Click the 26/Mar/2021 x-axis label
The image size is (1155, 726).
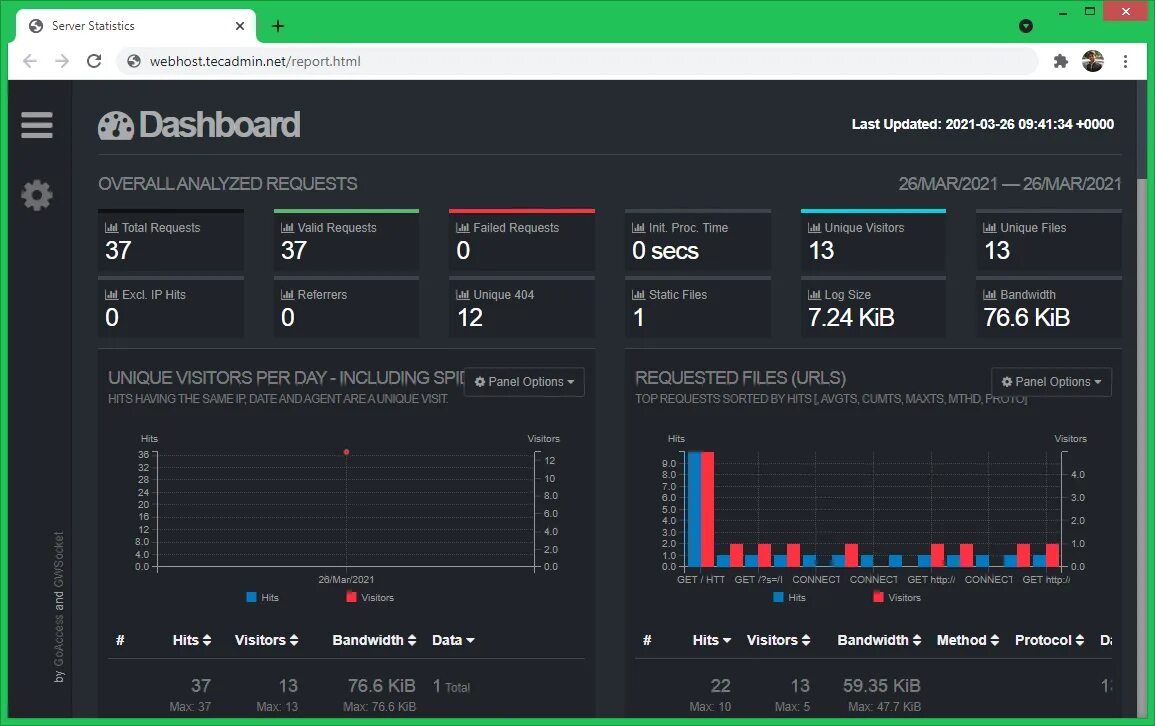pos(346,579)
